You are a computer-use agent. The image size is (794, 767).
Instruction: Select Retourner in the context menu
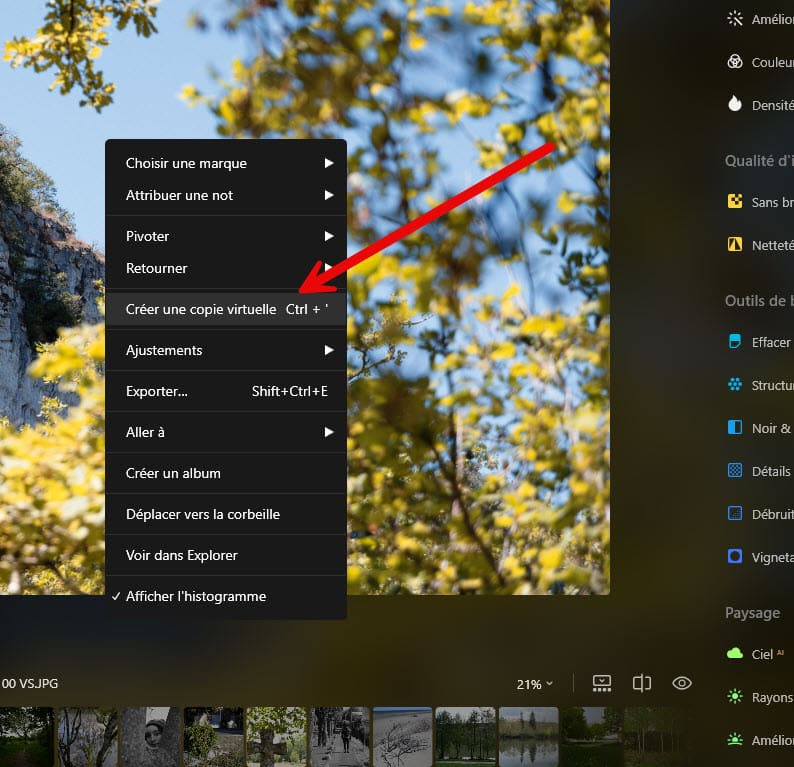(226, 268)
